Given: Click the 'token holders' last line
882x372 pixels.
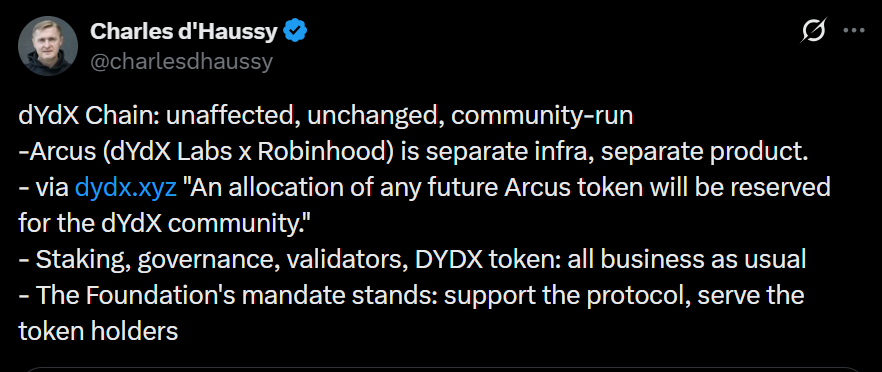Looking at the screenshot, I should pyautogui.click(x=98, y=331).
